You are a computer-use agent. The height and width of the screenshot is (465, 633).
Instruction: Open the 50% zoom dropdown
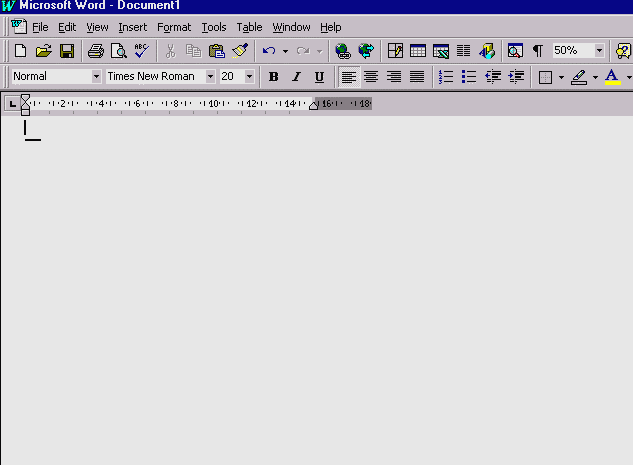pos(599,50)
